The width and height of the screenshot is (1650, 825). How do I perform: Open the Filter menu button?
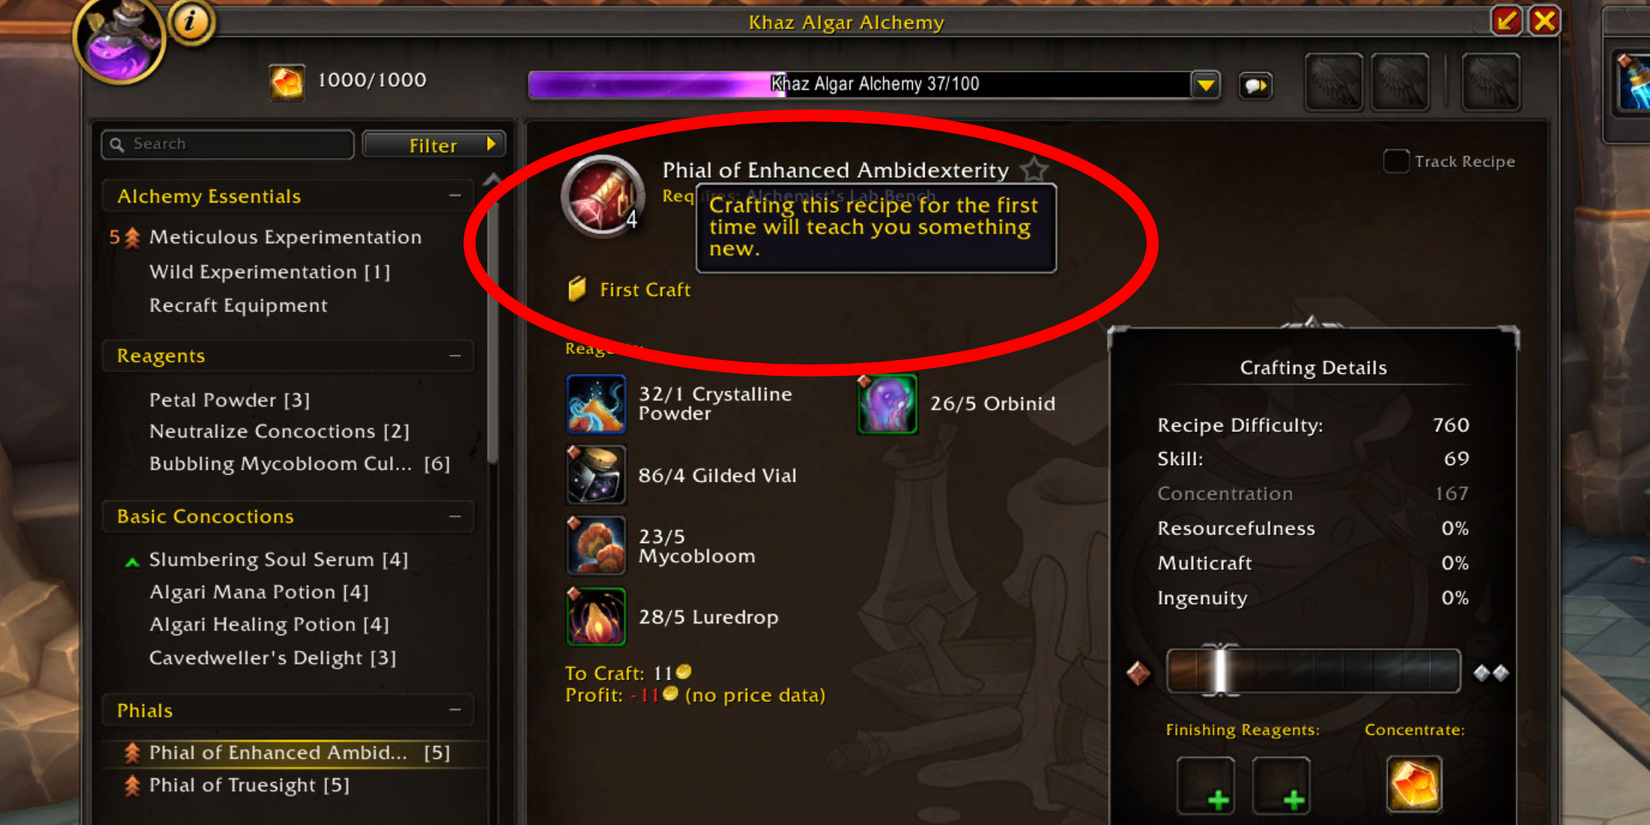(x=434, y=145)
